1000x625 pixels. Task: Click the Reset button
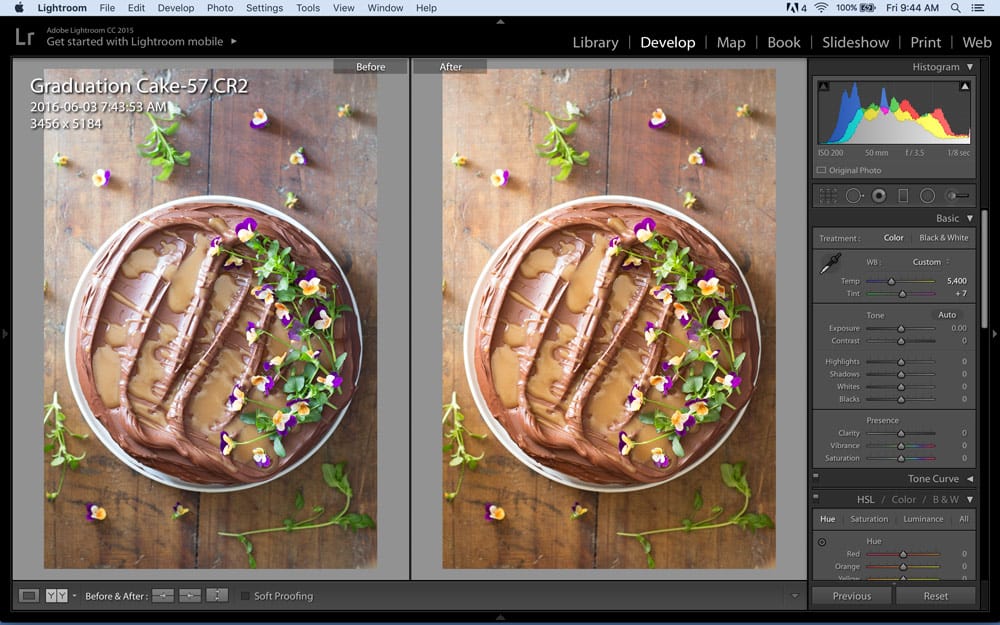[936, 596]
